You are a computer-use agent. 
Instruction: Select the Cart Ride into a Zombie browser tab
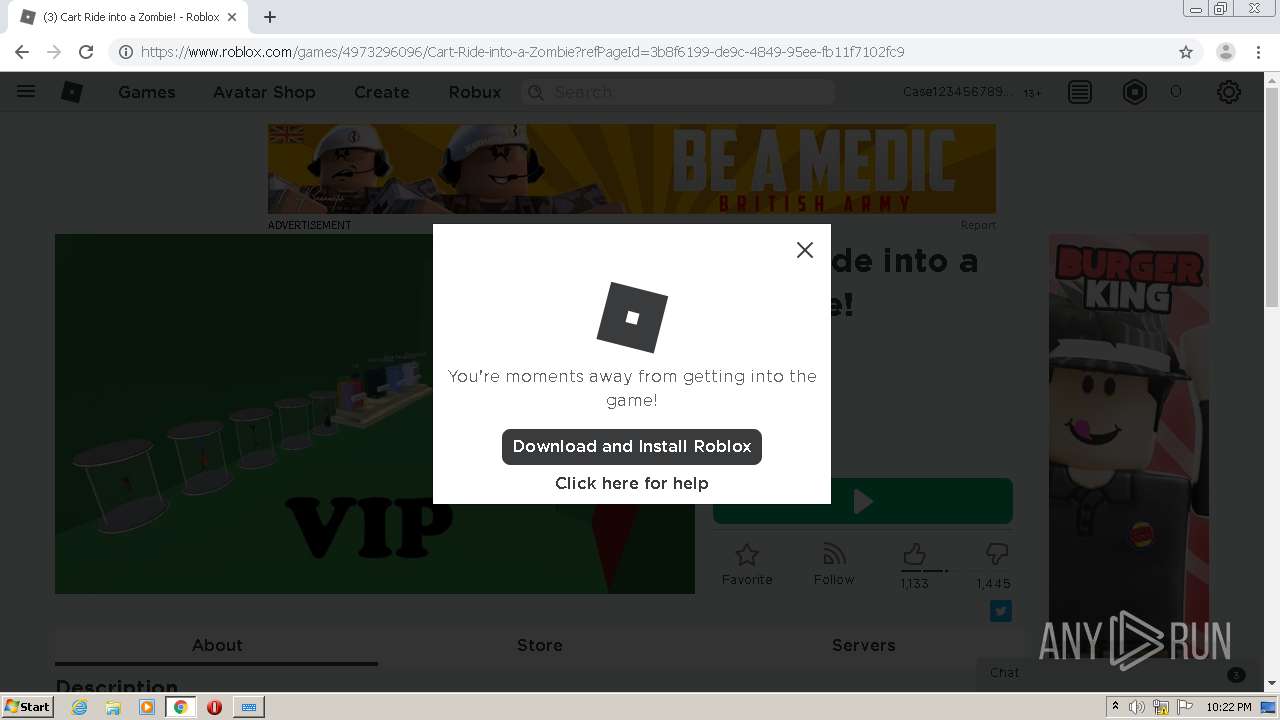point(128,17)
